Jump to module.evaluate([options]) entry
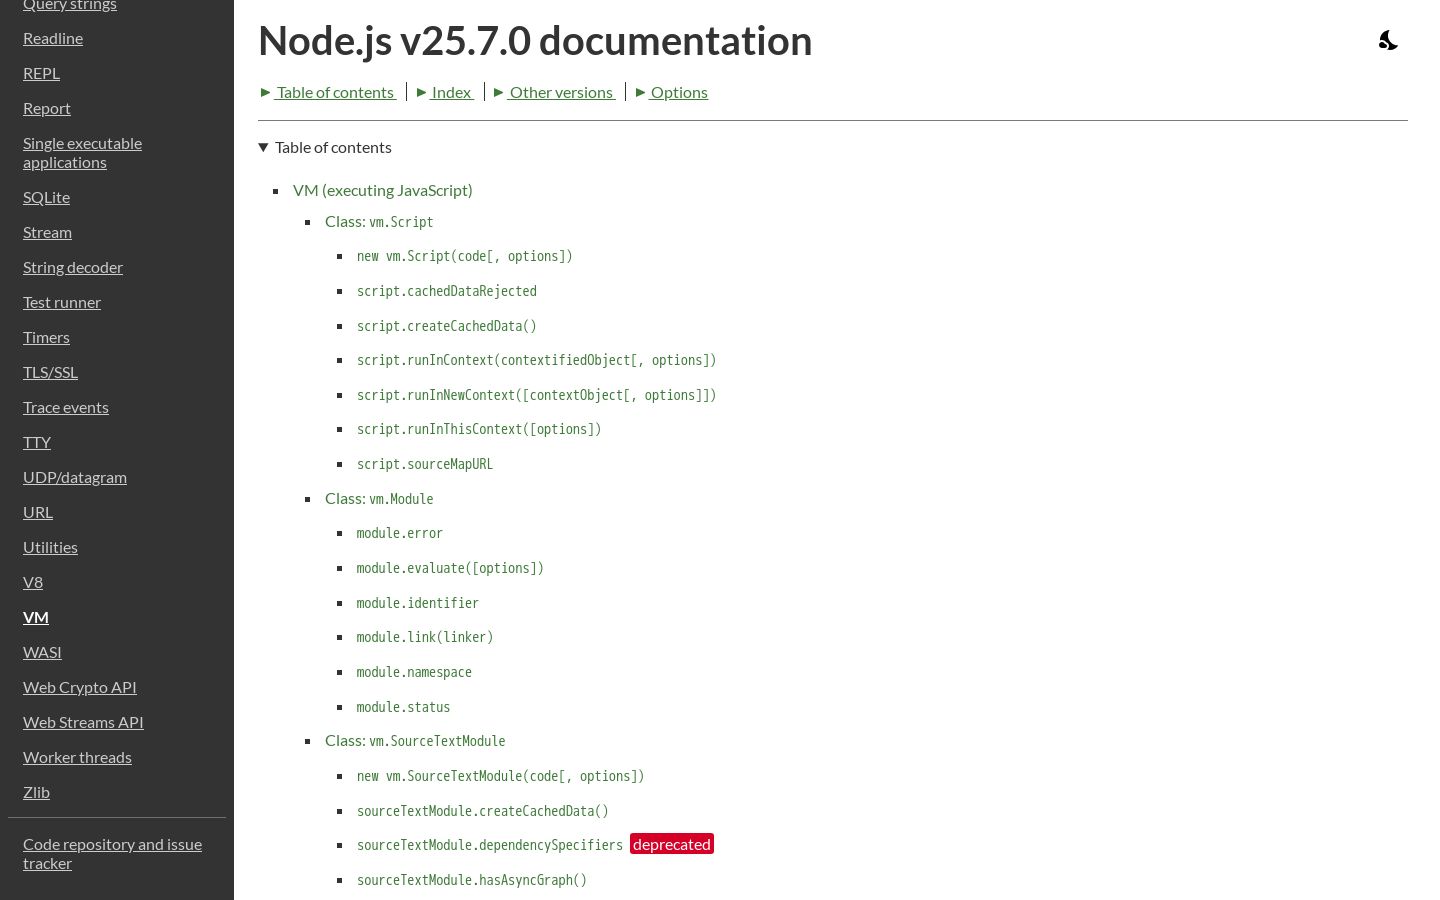Screen dimensions: 1440x900 tap(450, 568)
